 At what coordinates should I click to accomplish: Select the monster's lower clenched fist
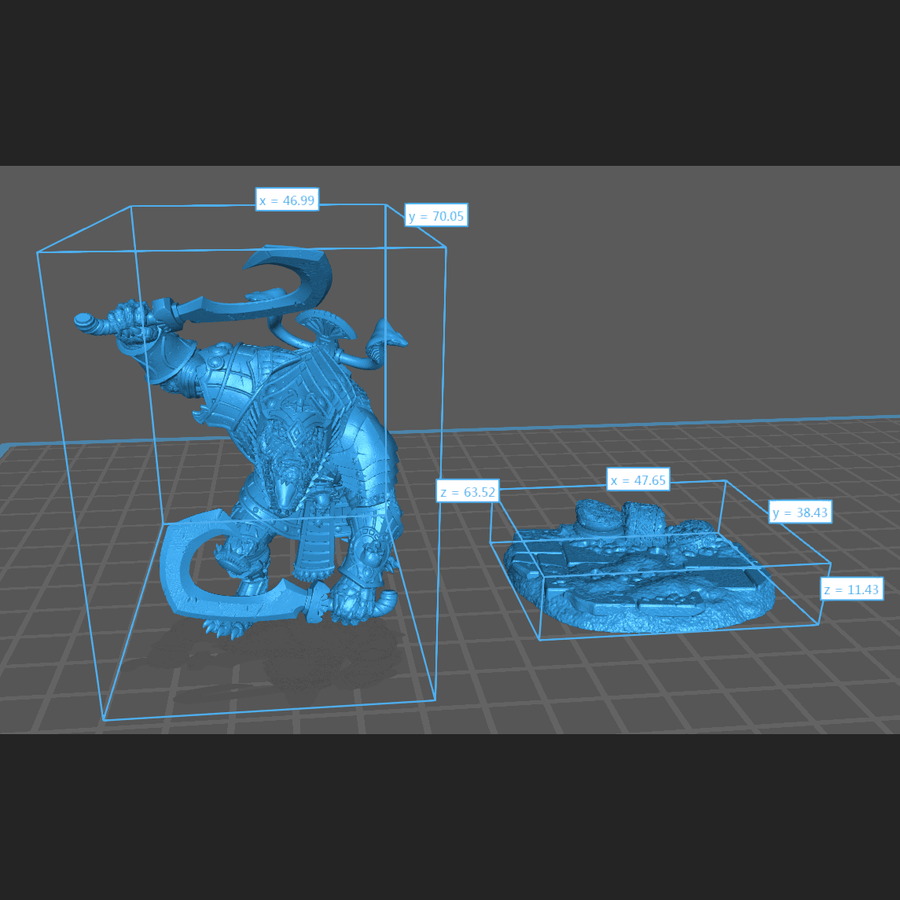tap(353, 600)
